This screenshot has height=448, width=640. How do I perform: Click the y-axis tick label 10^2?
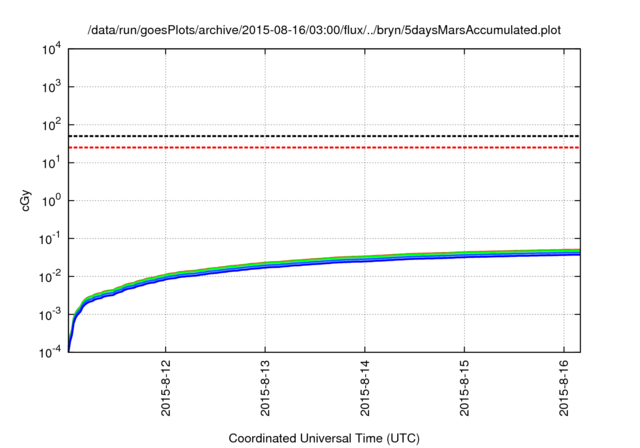click(51, 124)
